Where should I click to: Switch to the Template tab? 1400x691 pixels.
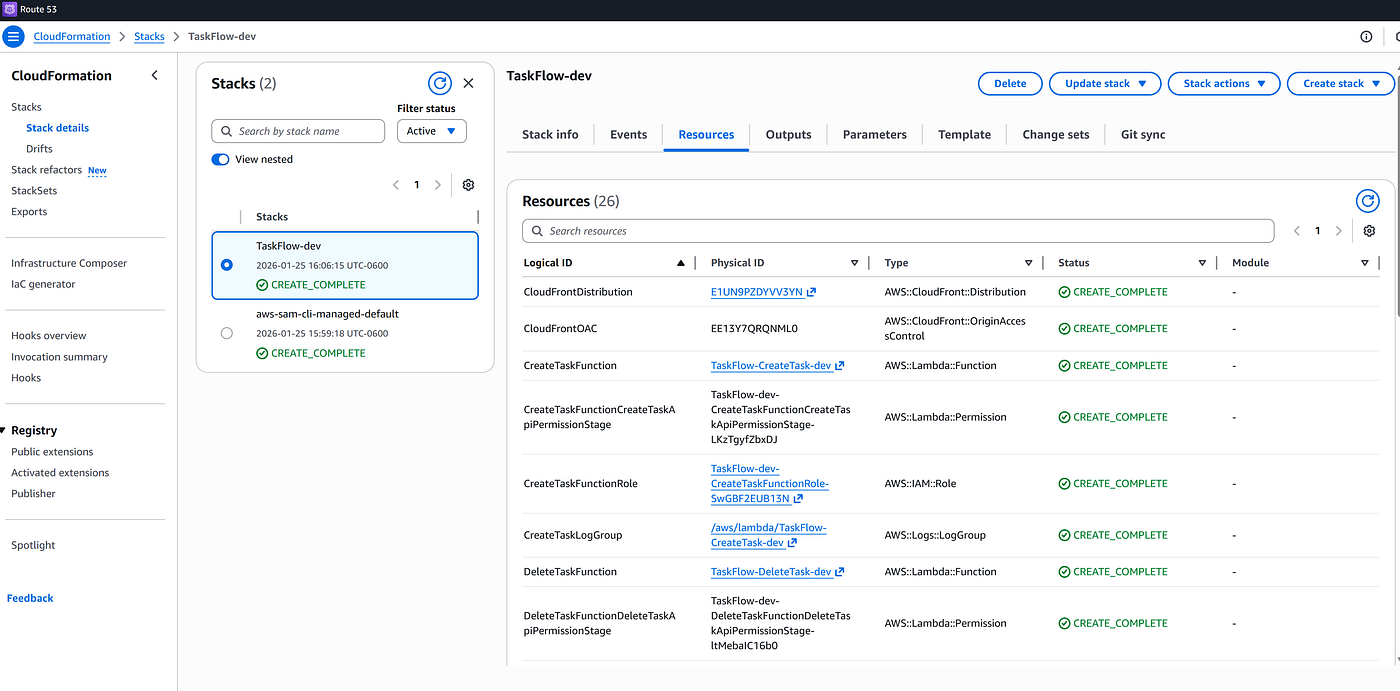pyautogui.click(x=965, y=134)
